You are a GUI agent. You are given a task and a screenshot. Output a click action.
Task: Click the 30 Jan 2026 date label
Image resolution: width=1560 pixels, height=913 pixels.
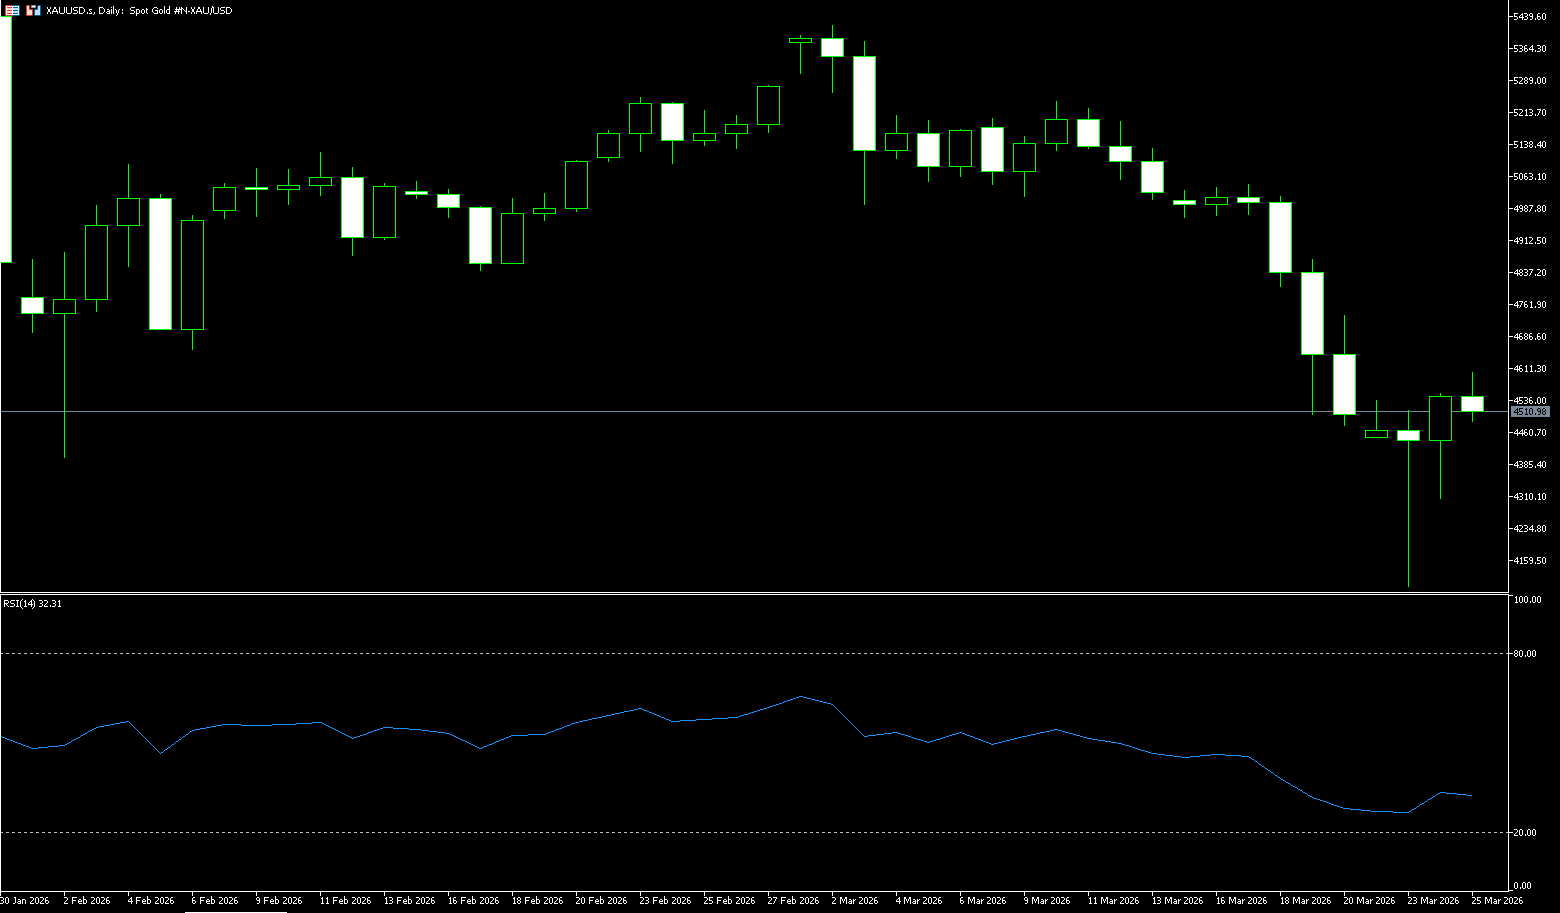tap(25, 901)
